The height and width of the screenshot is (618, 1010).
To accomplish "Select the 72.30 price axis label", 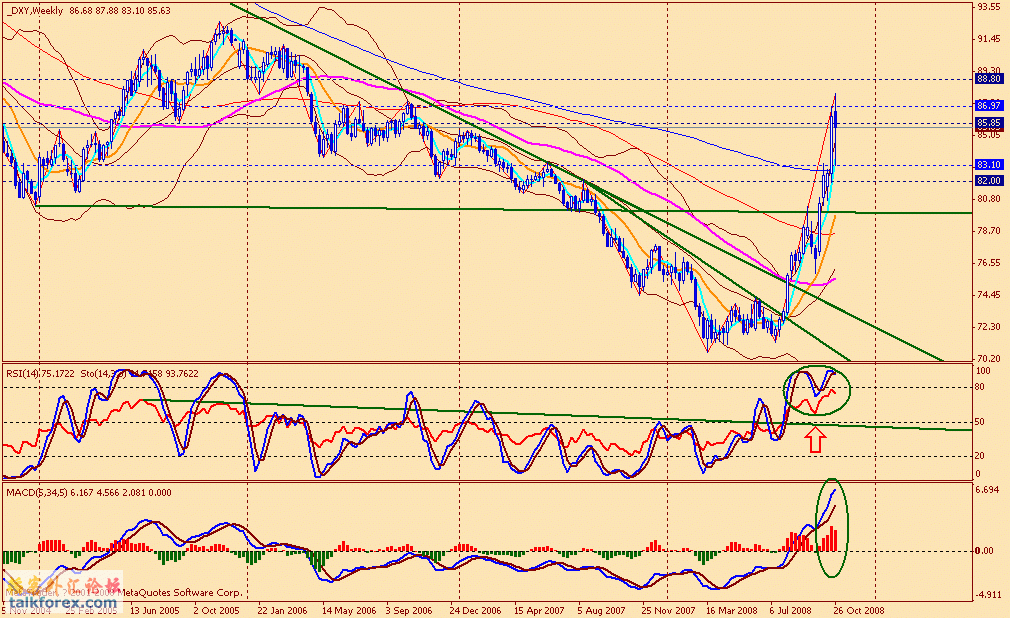I will tap(989, 327).
